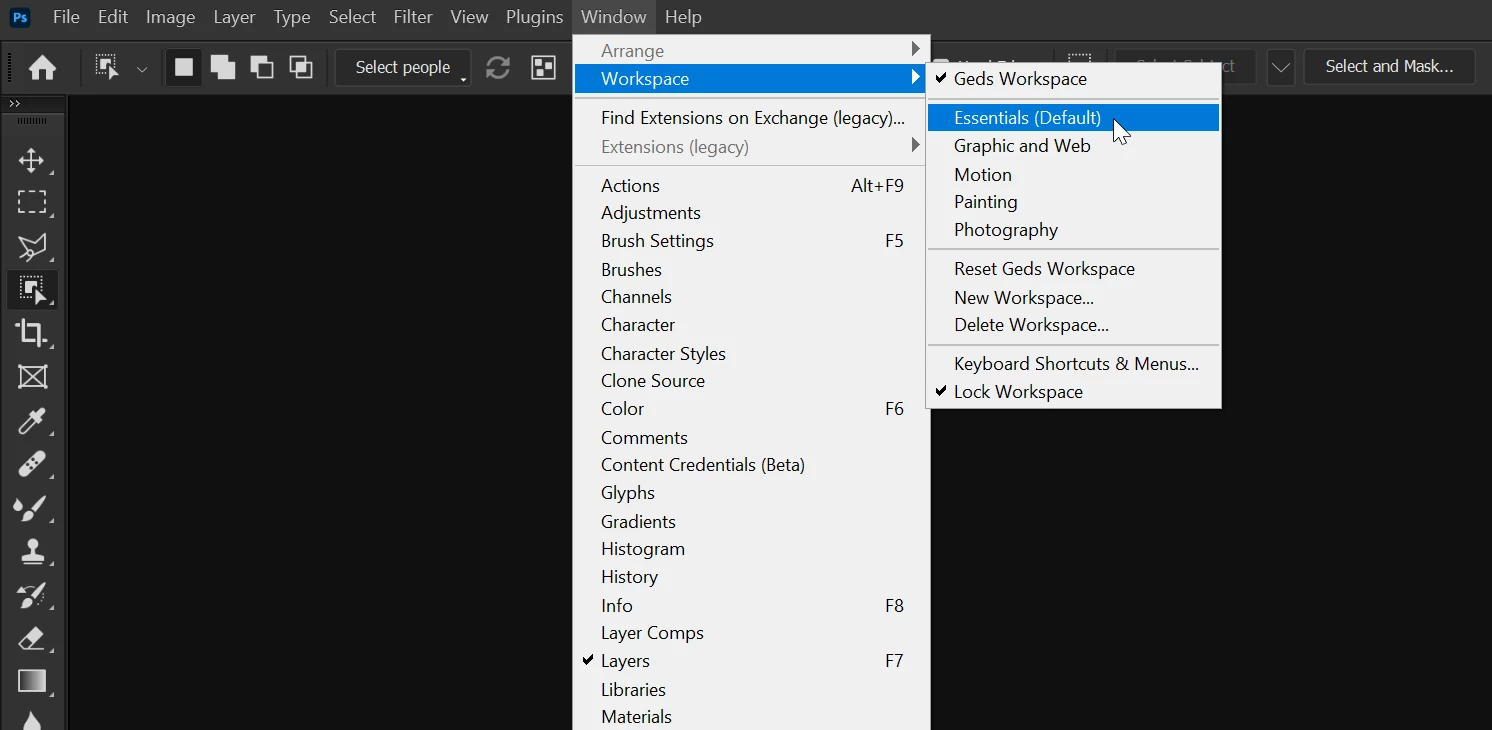Select the Polygonal Lasso tool
The height and width of the screenshot is (730, 1492).
[32, 247]
